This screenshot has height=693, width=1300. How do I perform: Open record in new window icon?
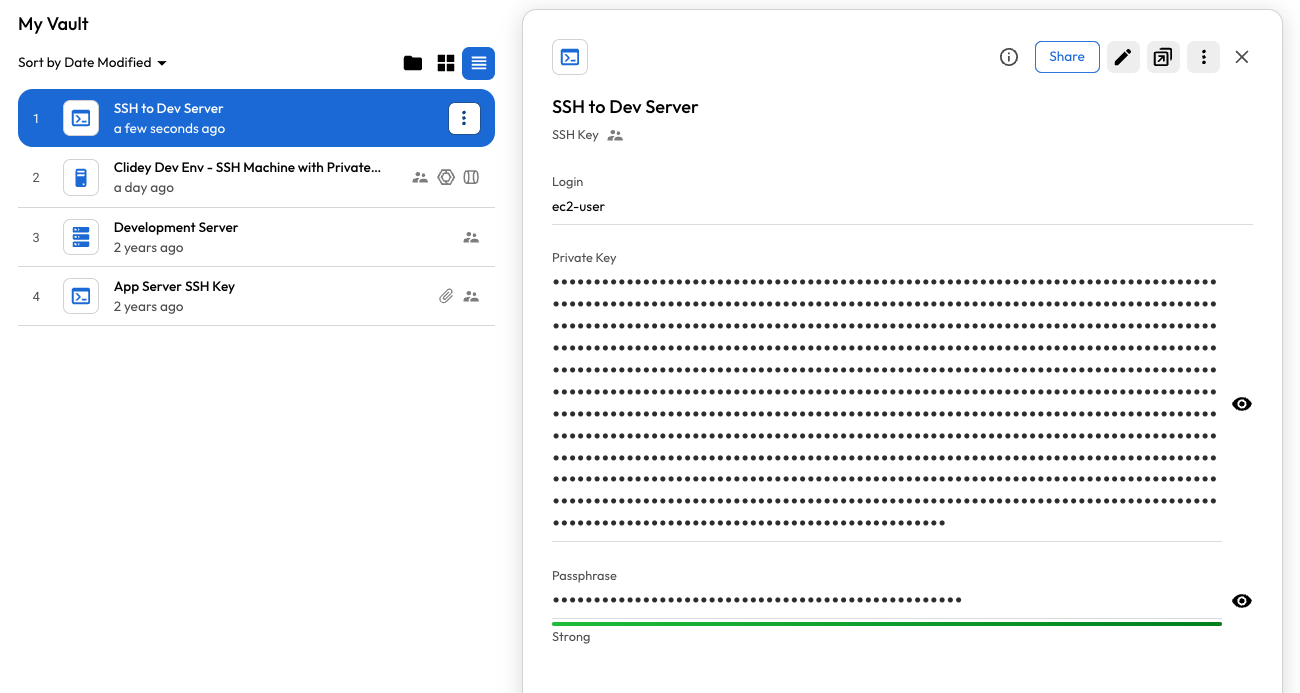(1162, 57)
